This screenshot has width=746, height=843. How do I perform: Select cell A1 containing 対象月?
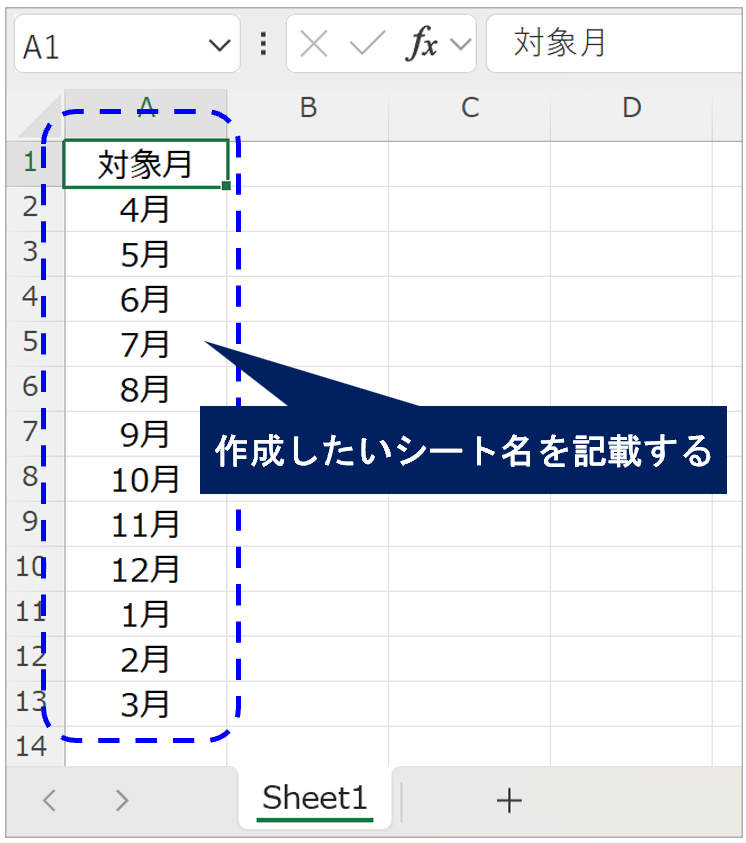coord(146,164)
